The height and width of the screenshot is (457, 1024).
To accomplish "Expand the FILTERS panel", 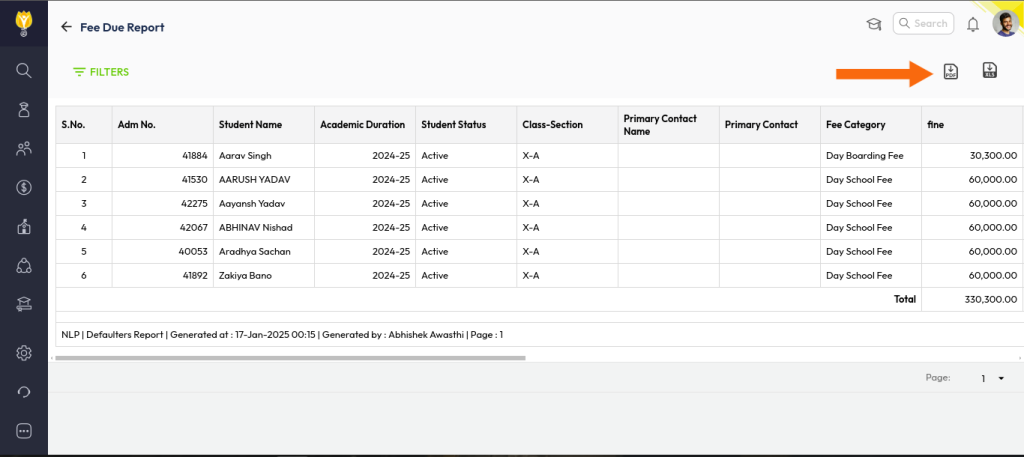I will [x=101, y=72].
